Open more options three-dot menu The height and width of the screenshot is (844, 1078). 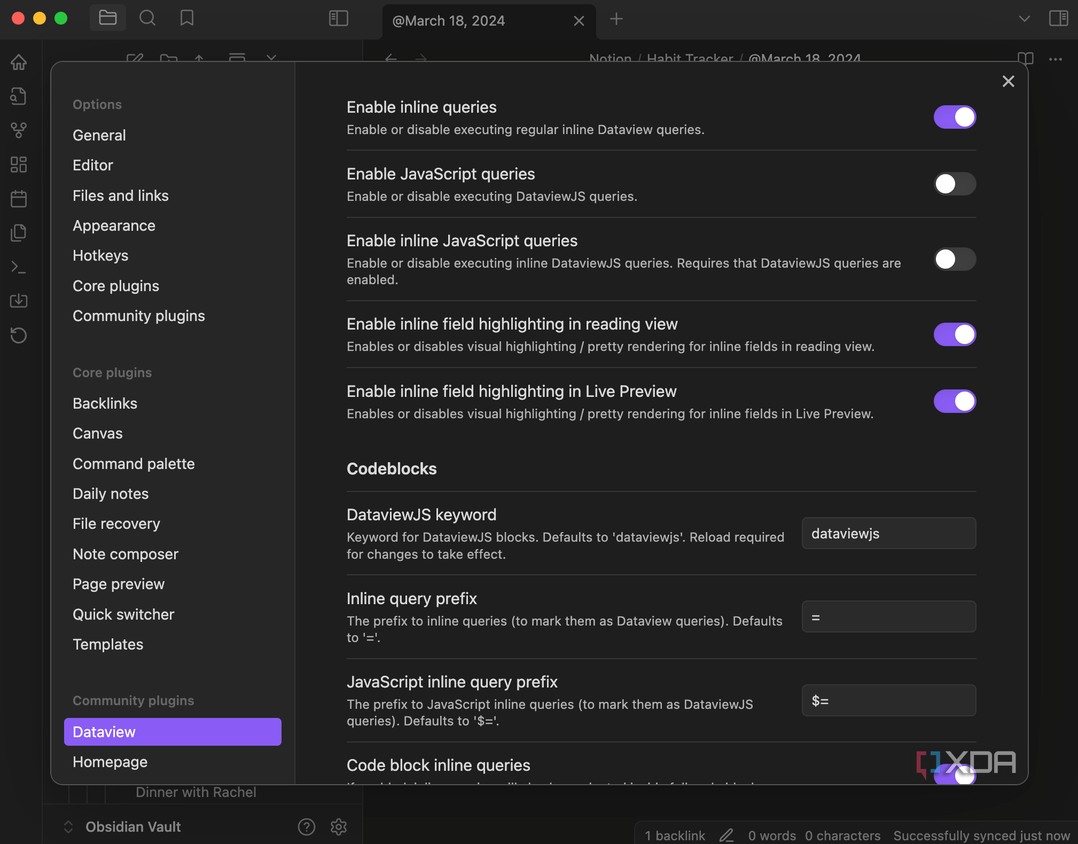tap(1055, 59)
